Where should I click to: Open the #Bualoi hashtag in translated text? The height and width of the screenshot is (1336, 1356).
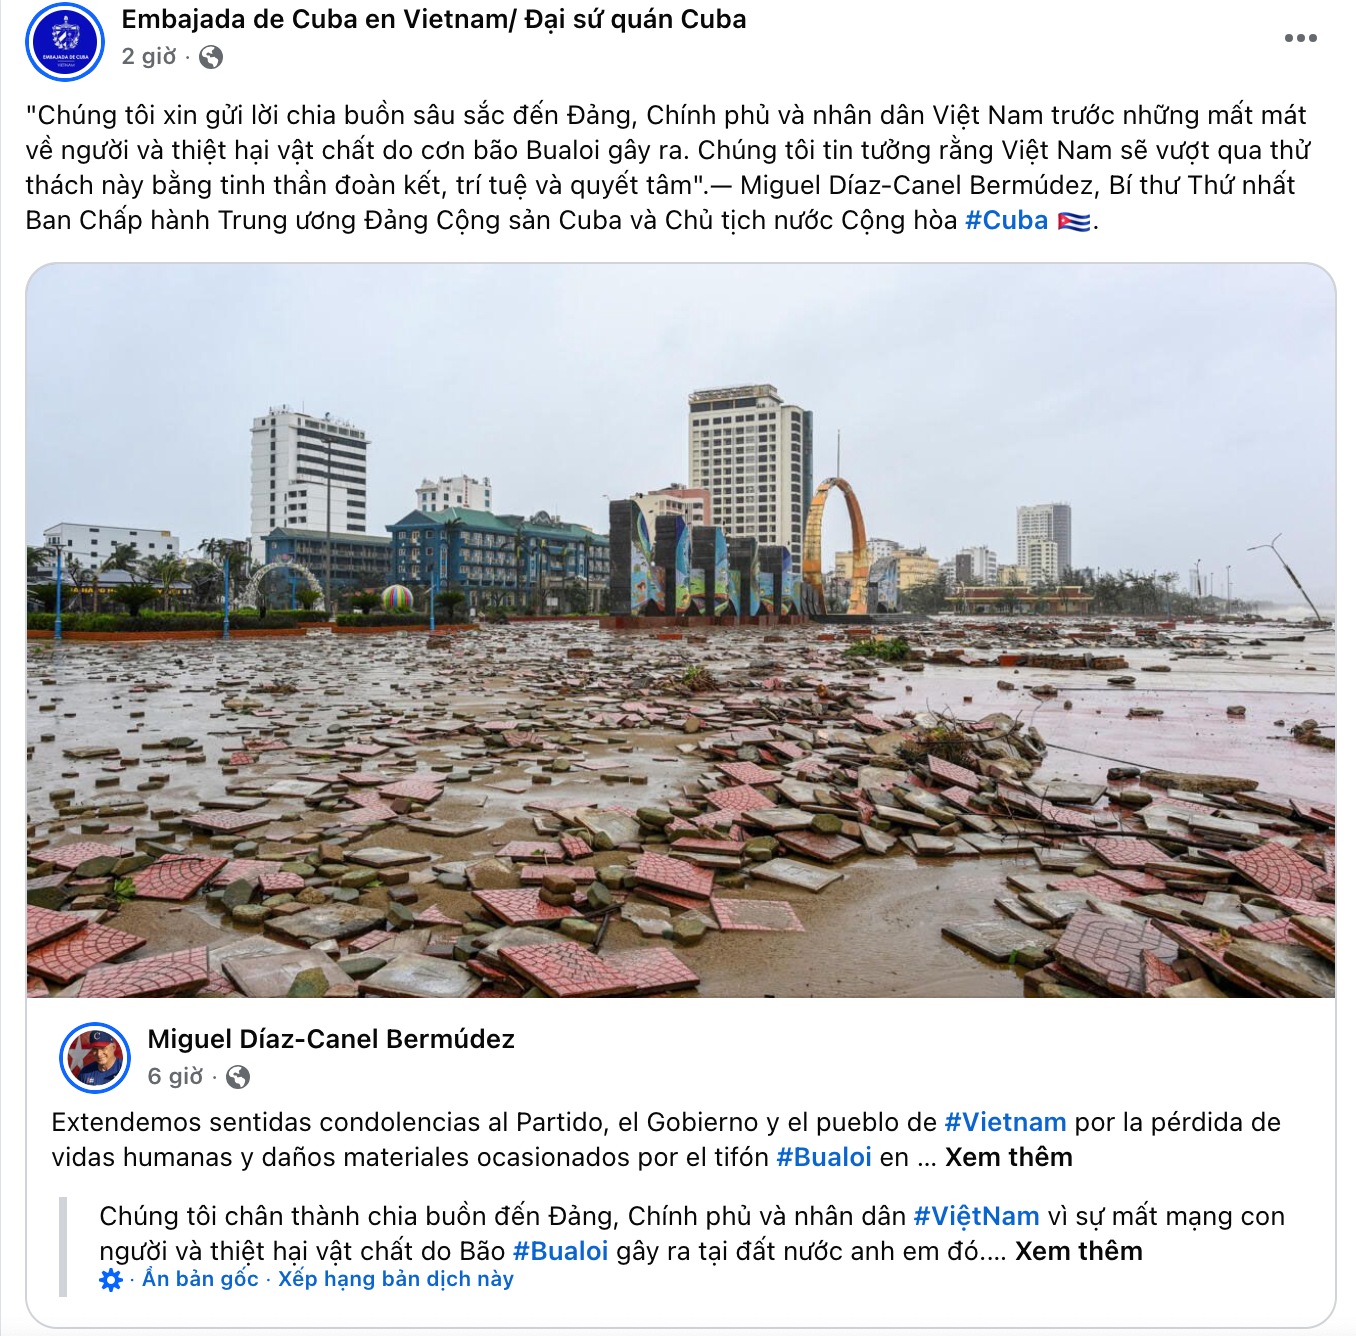coord(560,1251)
